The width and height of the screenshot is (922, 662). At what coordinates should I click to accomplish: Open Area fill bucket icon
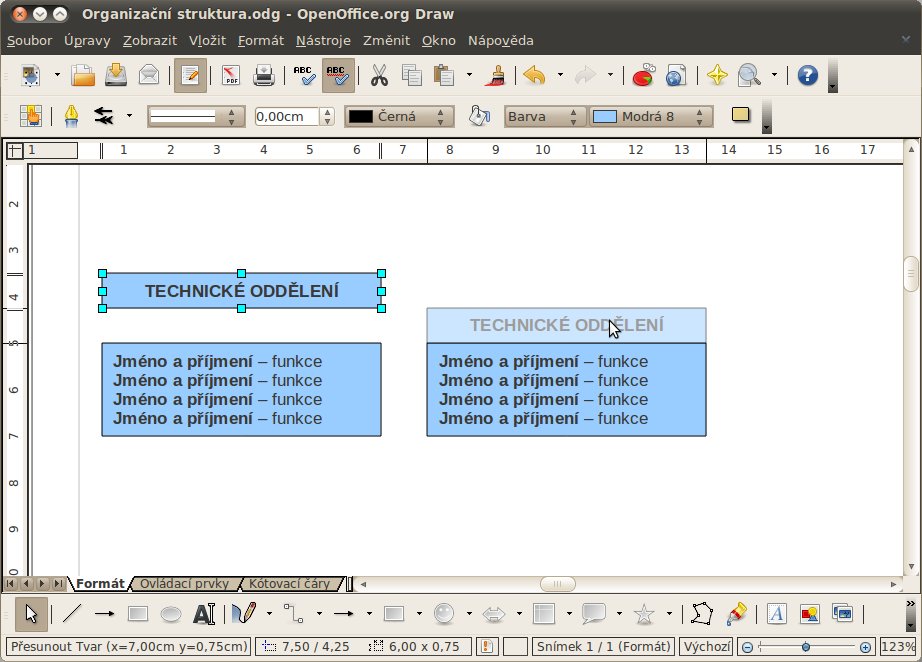(479, 116)
